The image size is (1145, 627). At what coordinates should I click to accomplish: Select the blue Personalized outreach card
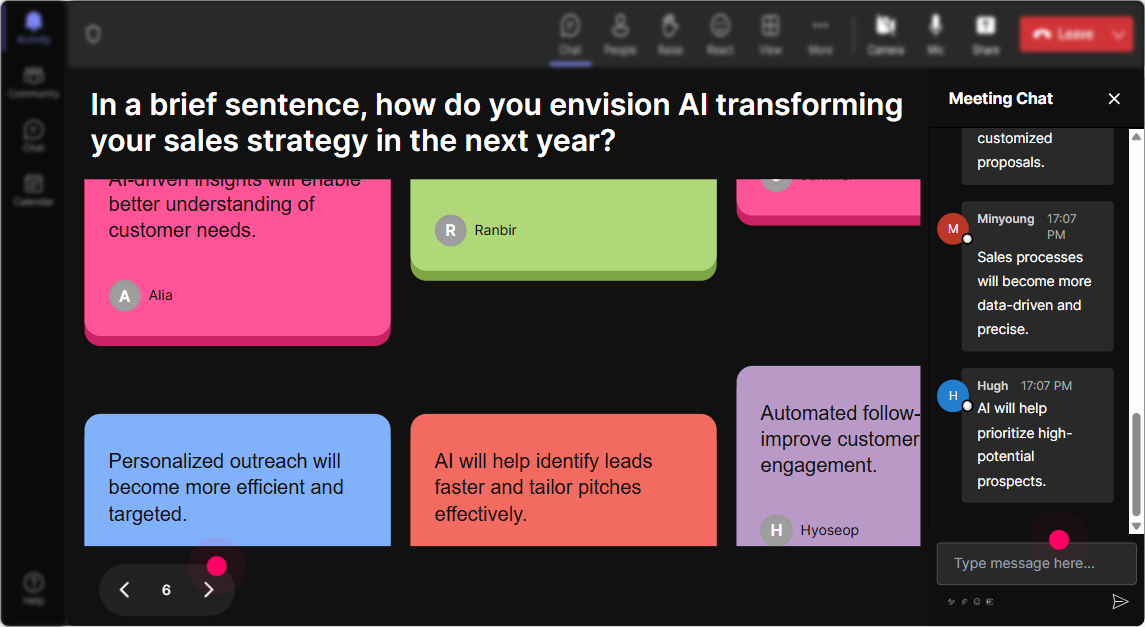(x=237, y=480)
